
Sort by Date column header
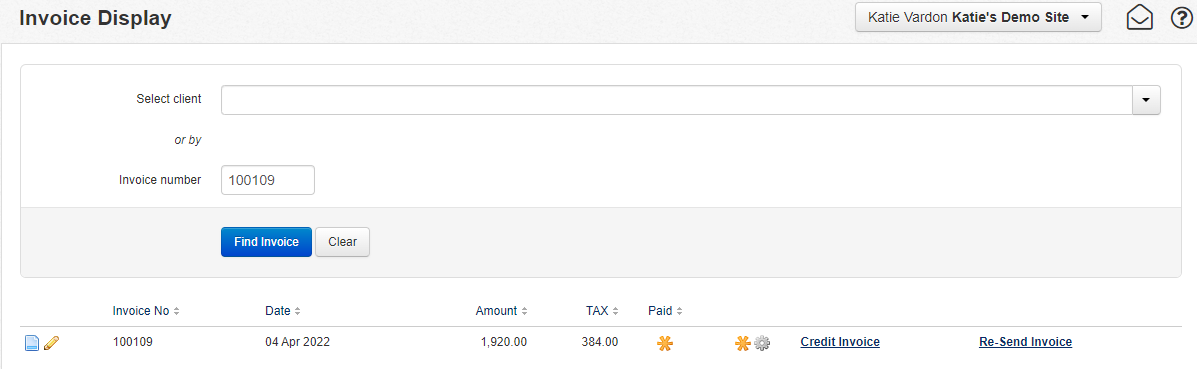pyautogui.click(x=282, y=311)
